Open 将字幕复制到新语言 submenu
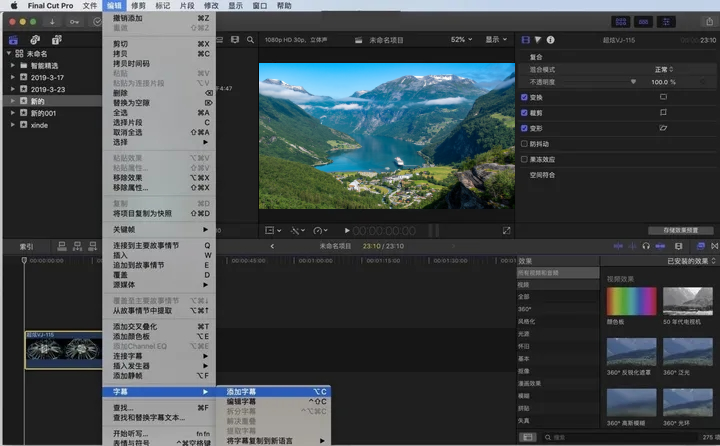720x446 pixels. [x=274, y=440]
